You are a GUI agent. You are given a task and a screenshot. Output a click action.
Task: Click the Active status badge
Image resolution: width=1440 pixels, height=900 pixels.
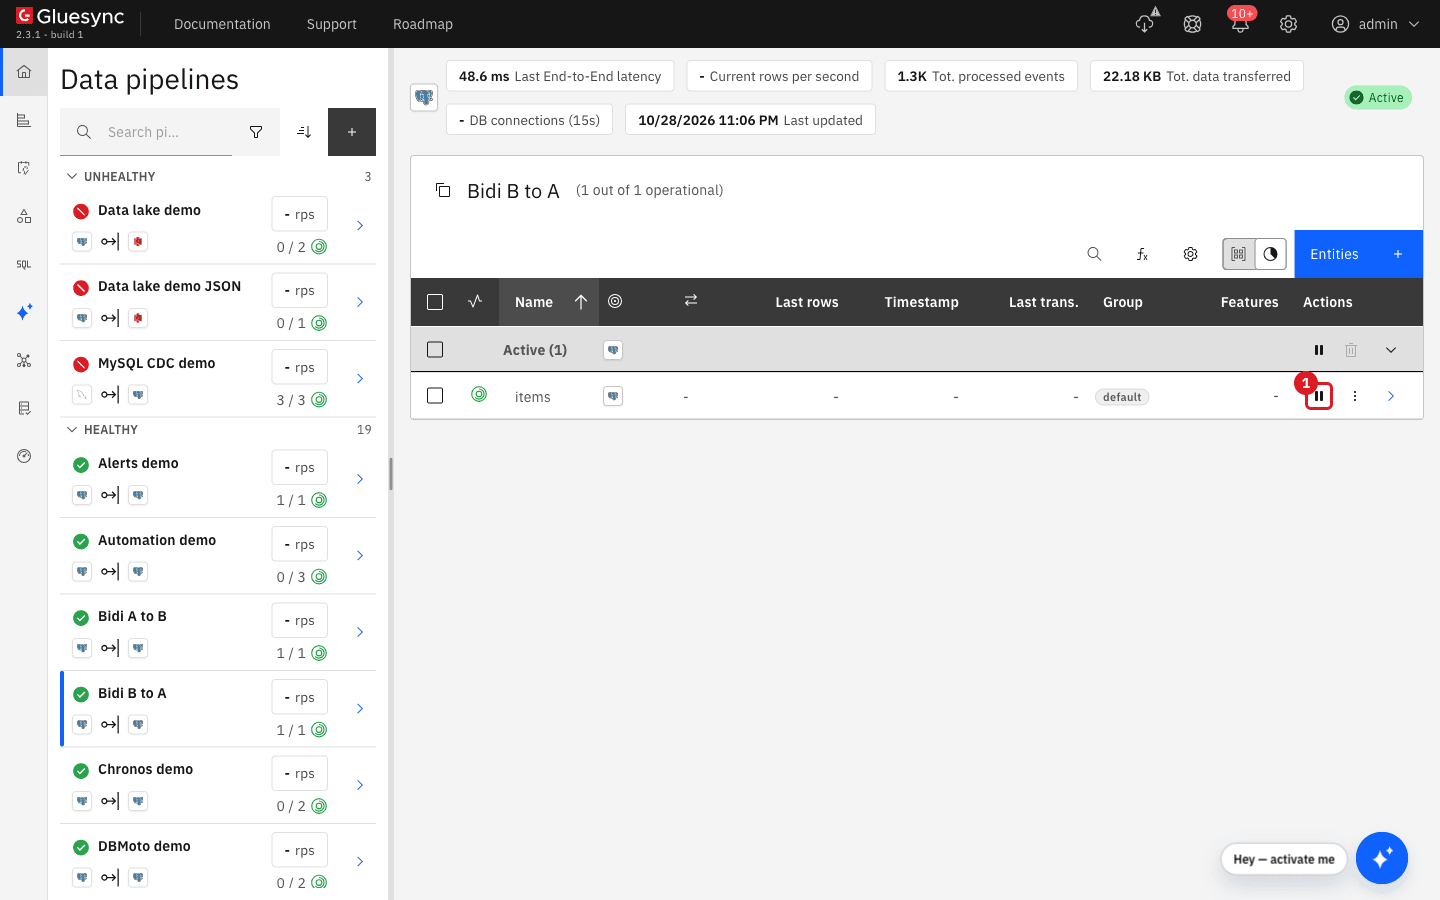click(1378, 97)
